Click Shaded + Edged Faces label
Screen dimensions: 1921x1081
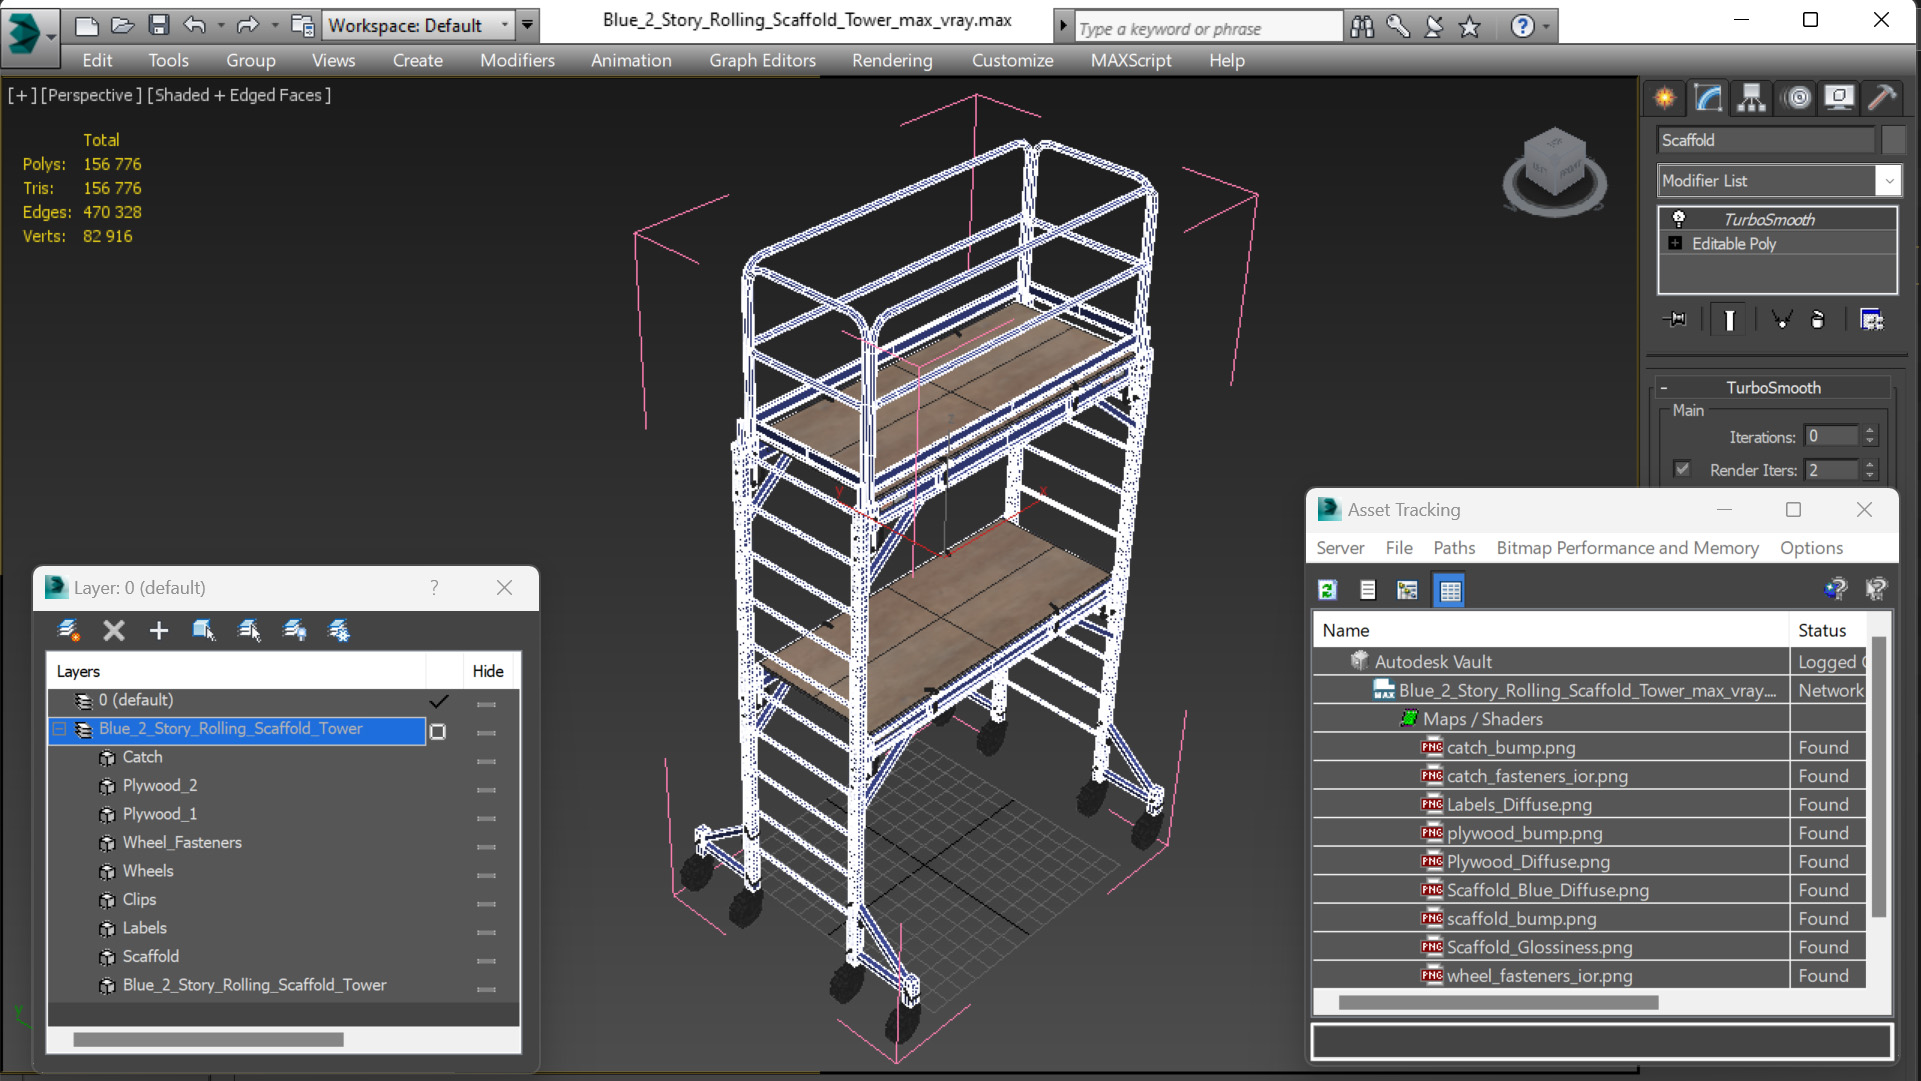click(239, 95)
